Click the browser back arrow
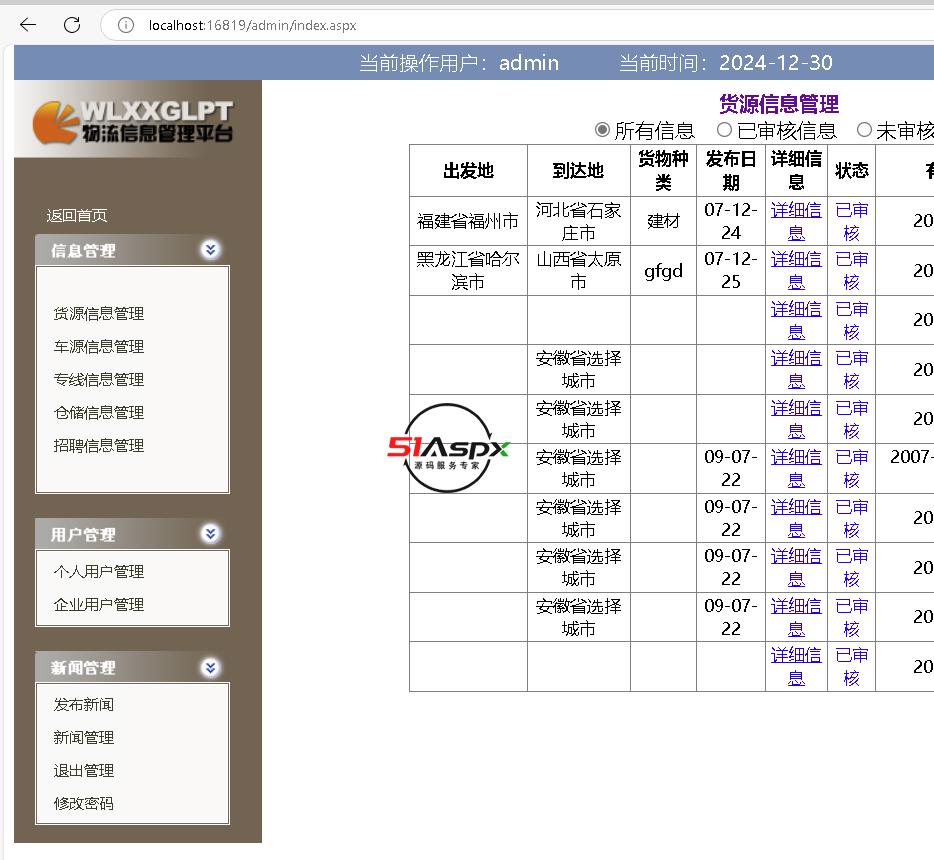Viewport: 934px width, 860px height. [x=28, y=25]
